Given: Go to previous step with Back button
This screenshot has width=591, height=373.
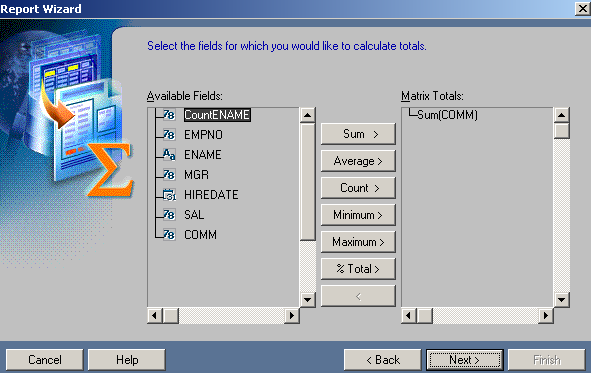Looking at the screenshot, I should pos(383,360).
